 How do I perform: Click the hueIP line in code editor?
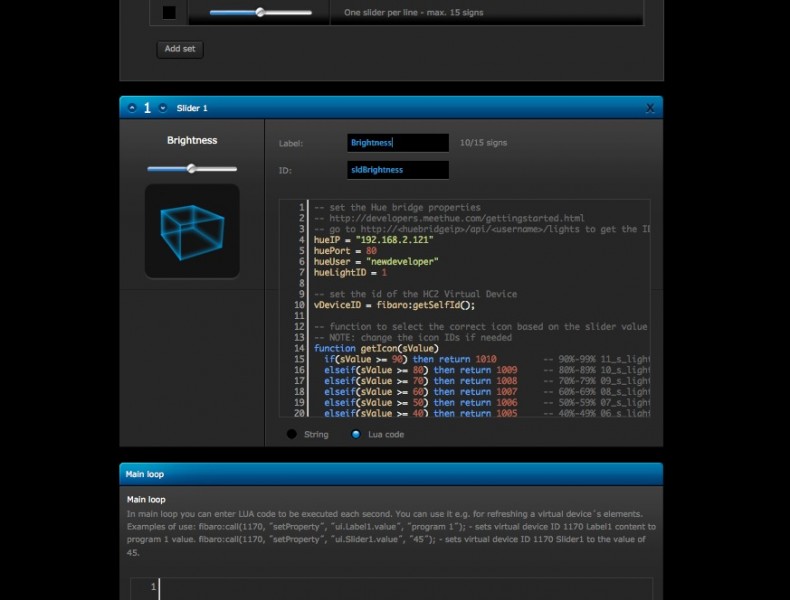point(360,240)
